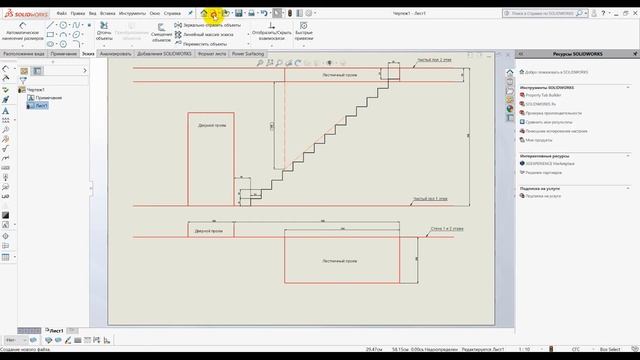Image resolution: width=640 pixels, height=360 pixels.
Task: Switch to the Анализировать ribbon tab
Action: tap(116, 54)
